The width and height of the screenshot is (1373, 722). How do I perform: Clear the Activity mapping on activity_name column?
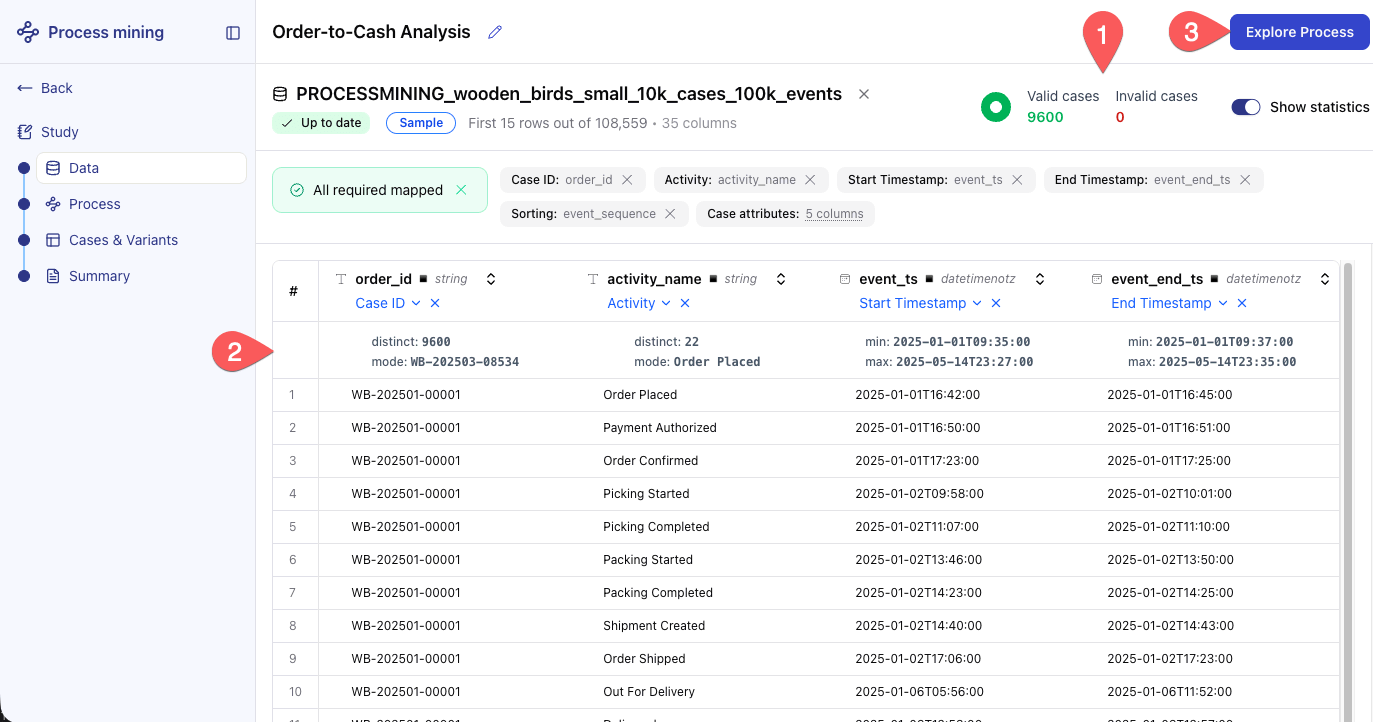pyautogui.click(x=685, y=303)
